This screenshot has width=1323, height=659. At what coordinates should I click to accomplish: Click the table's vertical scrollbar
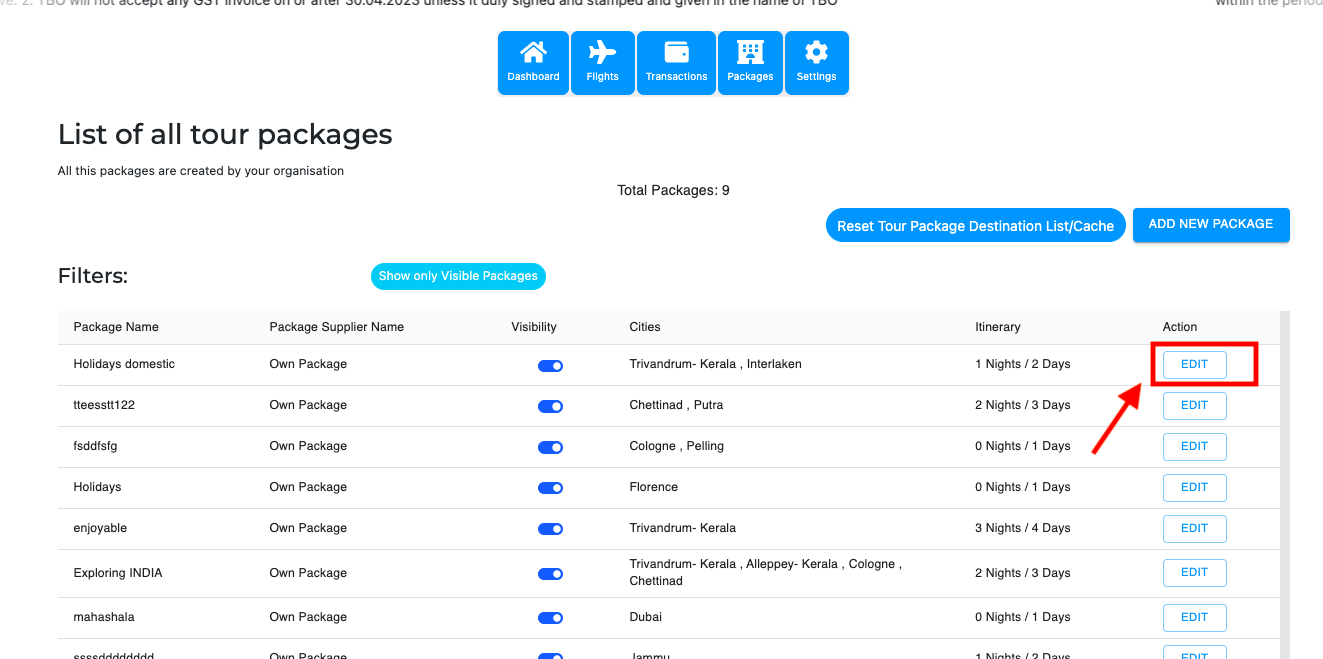1285,480
